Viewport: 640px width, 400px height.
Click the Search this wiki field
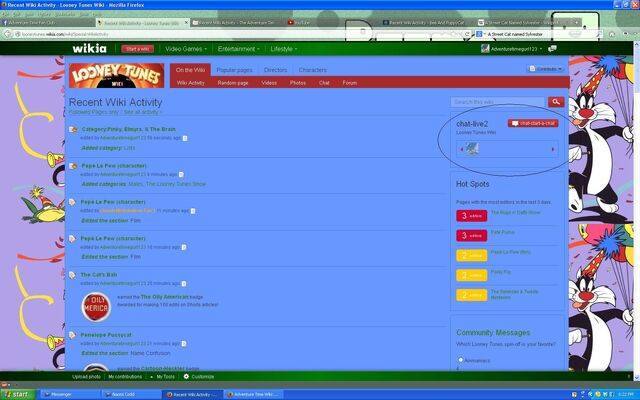[x=498, y=102]
